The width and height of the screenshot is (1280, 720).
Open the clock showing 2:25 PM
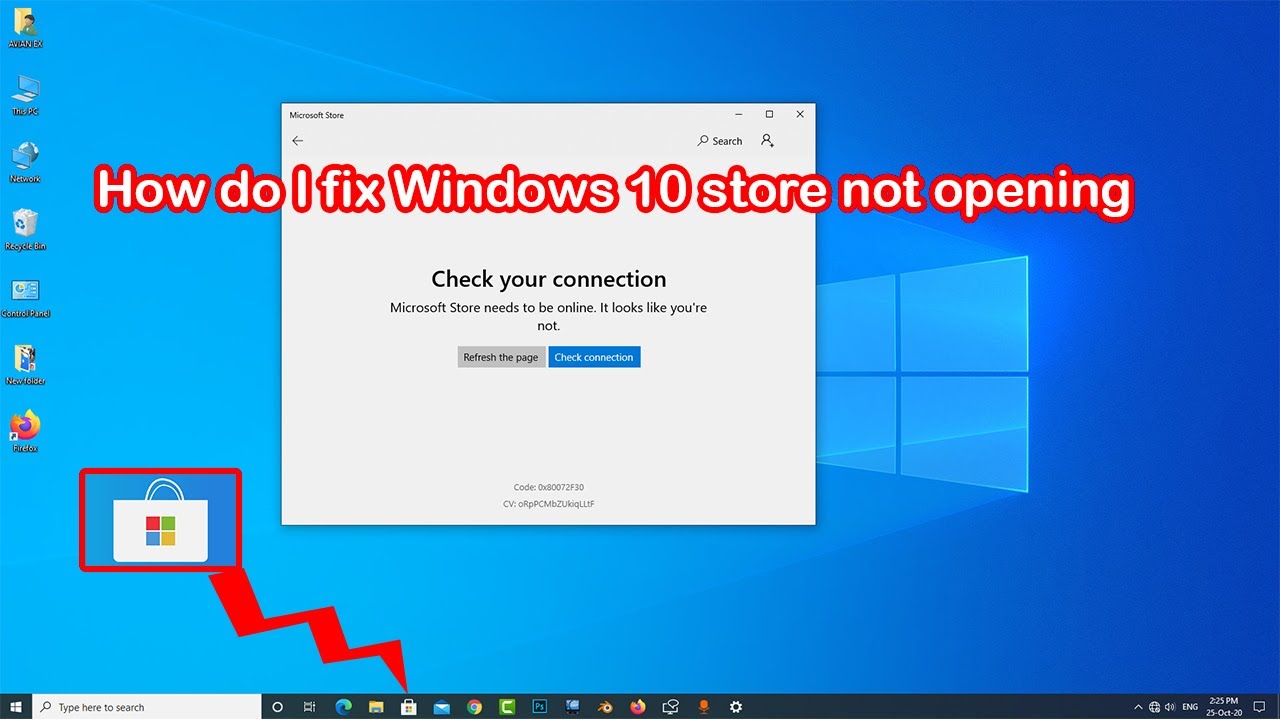[x=1226, y=707]
